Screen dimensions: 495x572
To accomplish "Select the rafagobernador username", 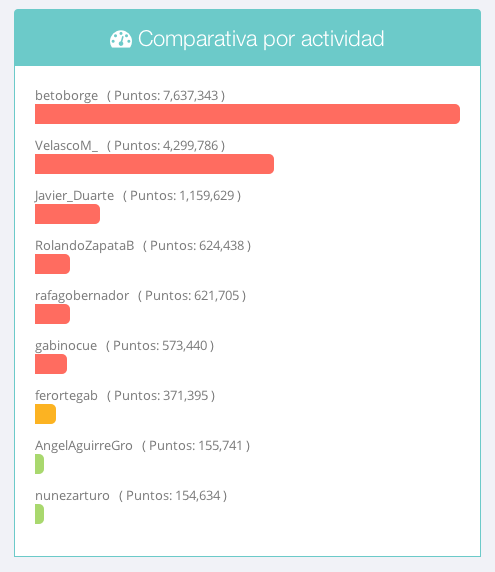I will coord(82,296).
